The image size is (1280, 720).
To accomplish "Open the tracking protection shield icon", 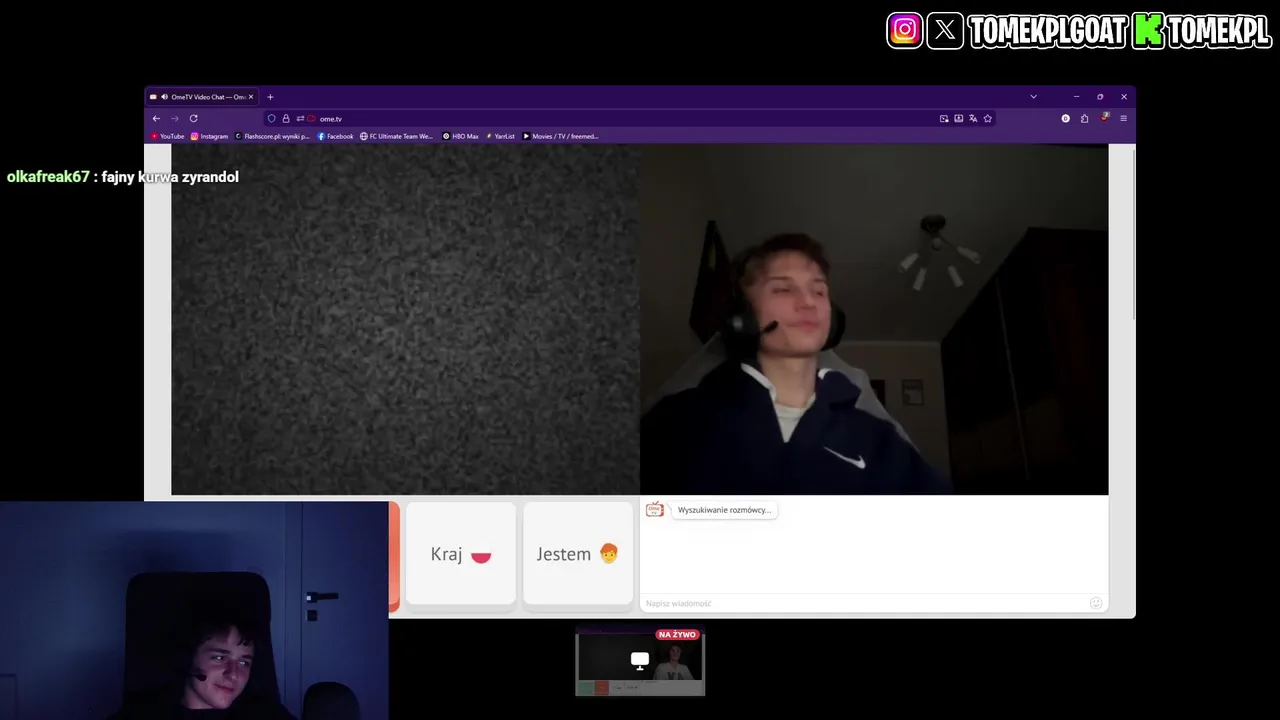I will (x=271, y=118).
